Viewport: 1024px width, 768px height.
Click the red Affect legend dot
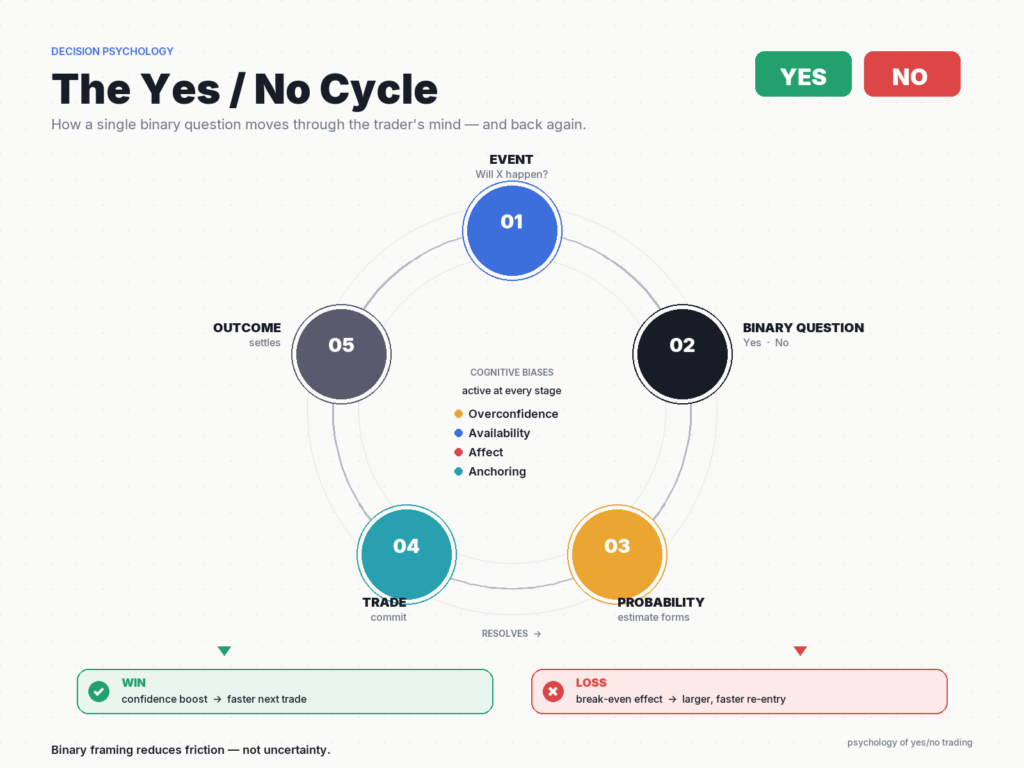(x=458, y=452)
